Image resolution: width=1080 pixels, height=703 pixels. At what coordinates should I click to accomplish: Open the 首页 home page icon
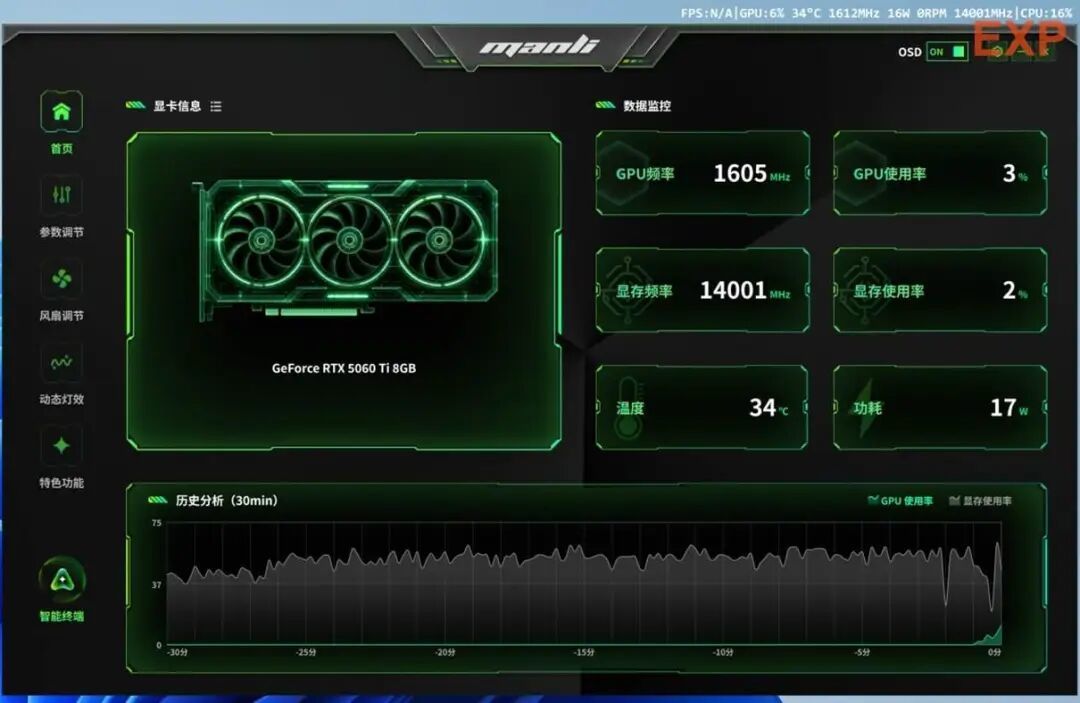[61, 112]
